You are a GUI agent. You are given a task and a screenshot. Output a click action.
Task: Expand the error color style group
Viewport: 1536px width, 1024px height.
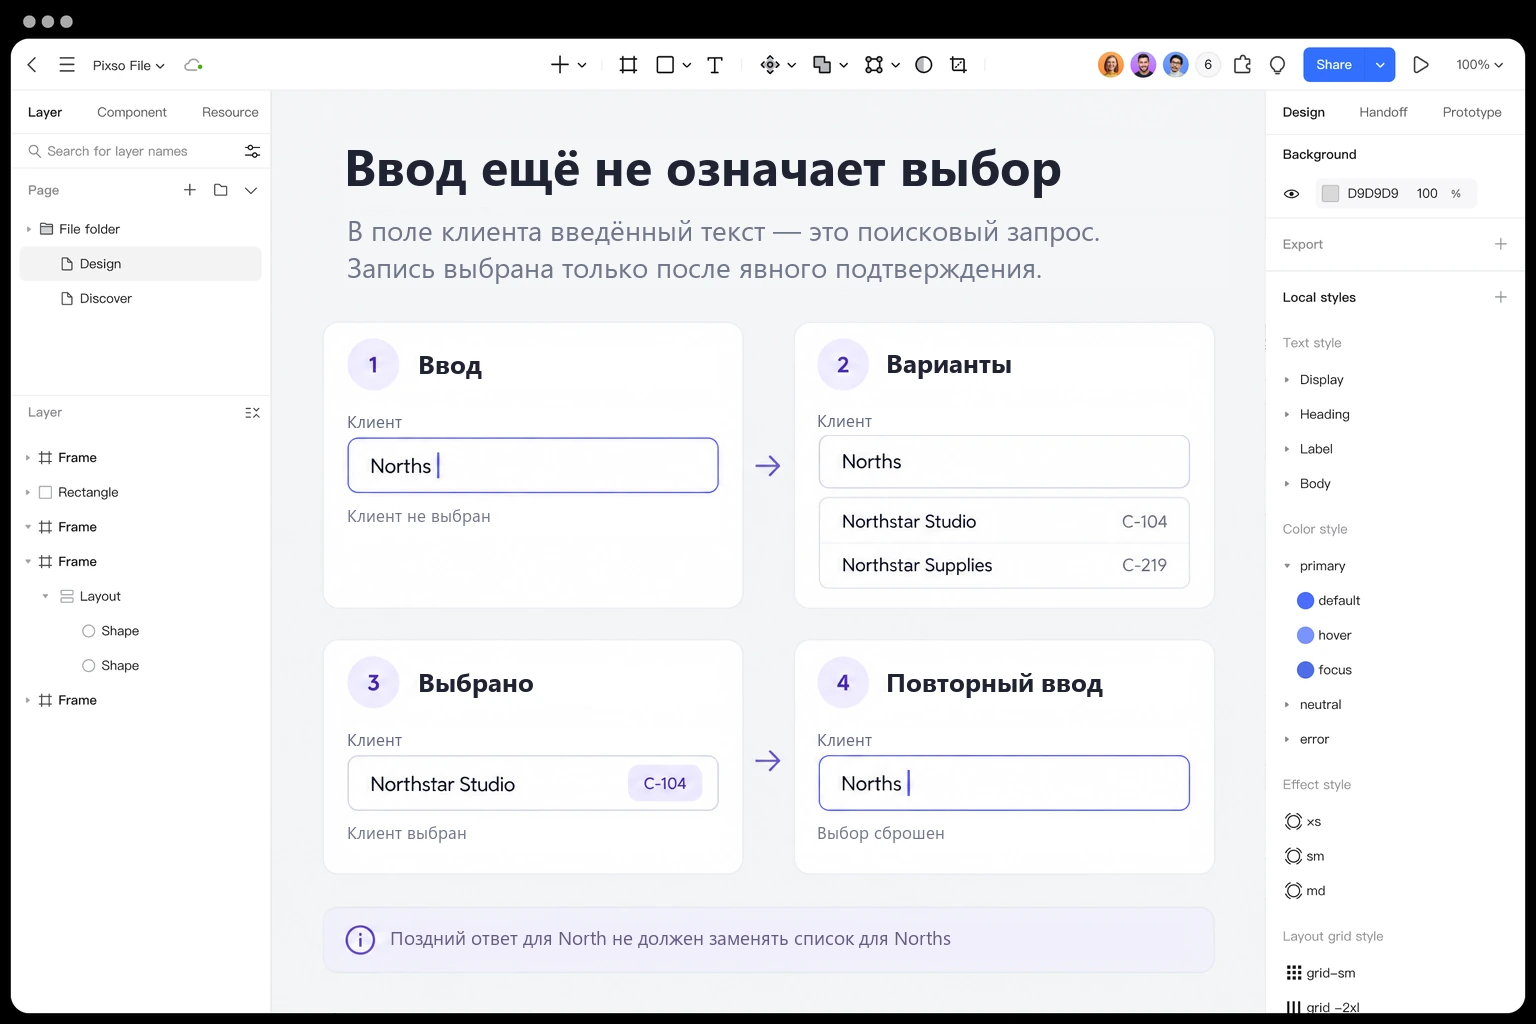tap(1287, 739)
